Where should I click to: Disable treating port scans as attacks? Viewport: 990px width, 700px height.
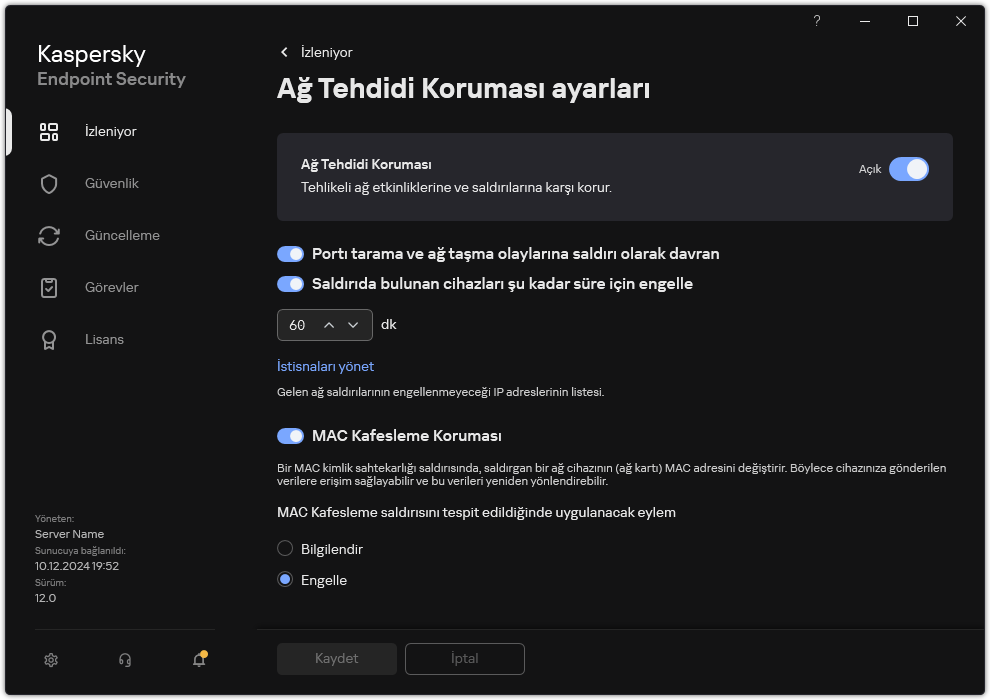pyautogui.click(x=290, y=253)
